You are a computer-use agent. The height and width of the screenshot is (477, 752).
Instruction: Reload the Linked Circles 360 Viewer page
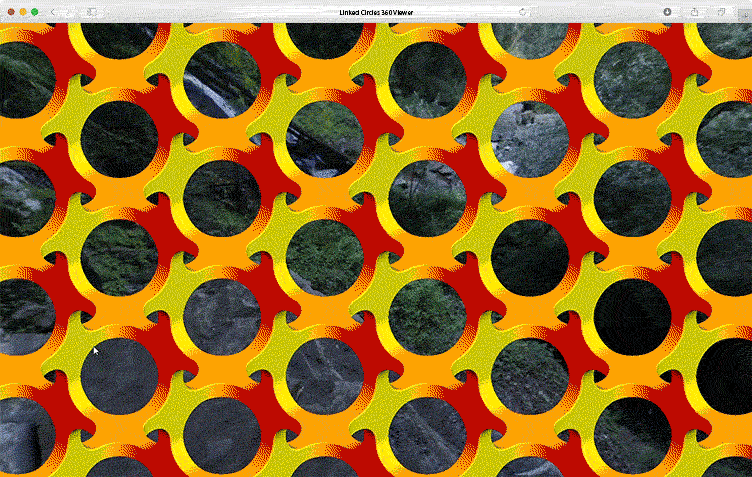tap(523, 11)
